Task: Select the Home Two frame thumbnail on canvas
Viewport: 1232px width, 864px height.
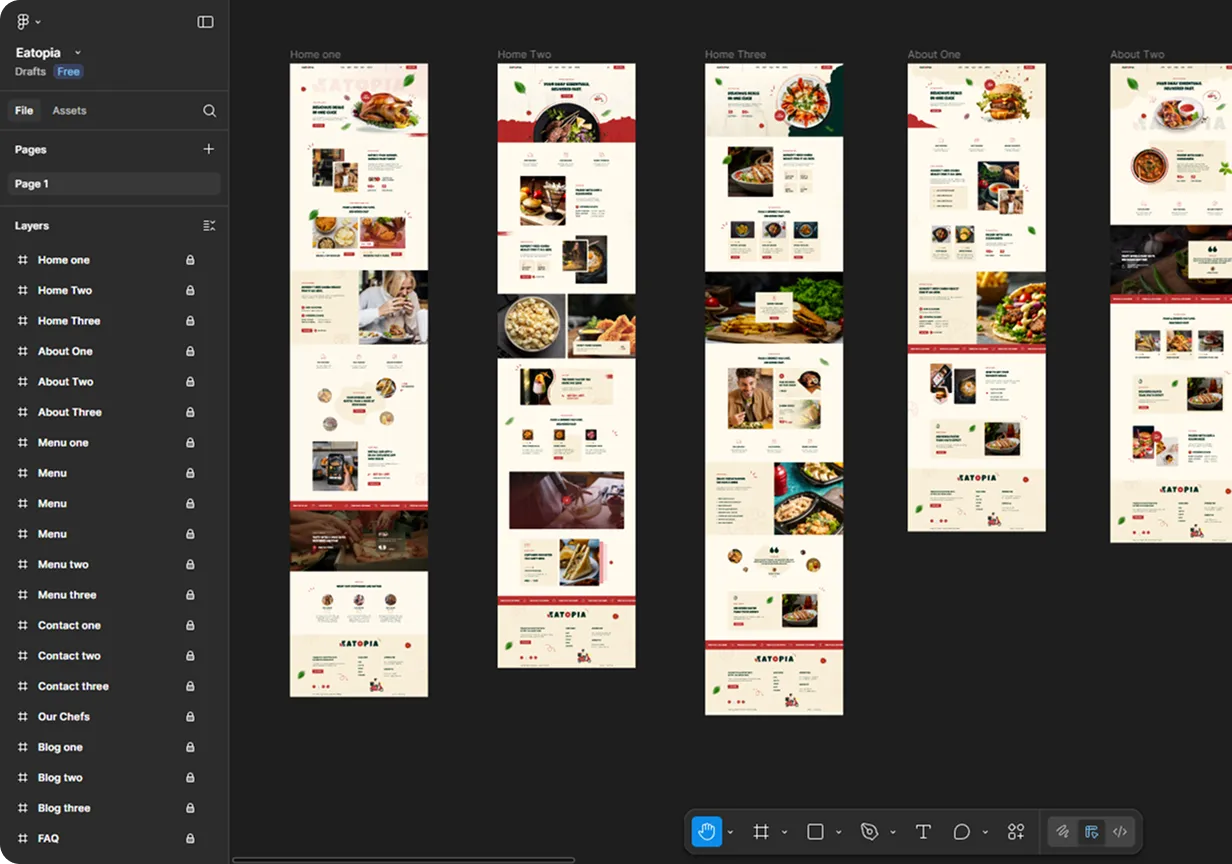Action: (x=566, y=366)
